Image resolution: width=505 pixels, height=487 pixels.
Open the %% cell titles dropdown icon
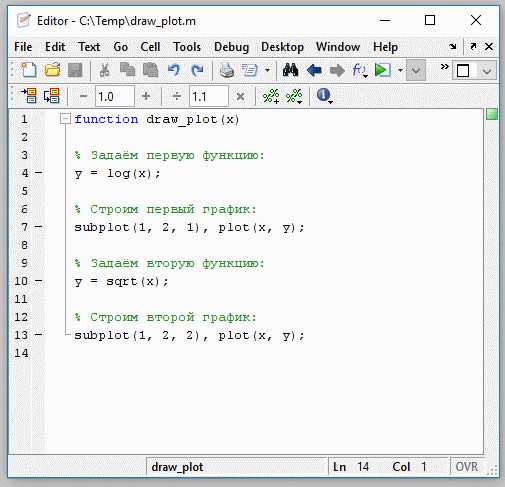(294, 96)
